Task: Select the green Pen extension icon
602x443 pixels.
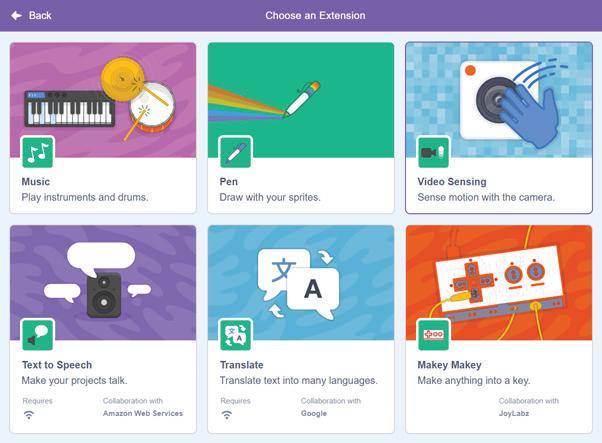Action: point(236,152)
